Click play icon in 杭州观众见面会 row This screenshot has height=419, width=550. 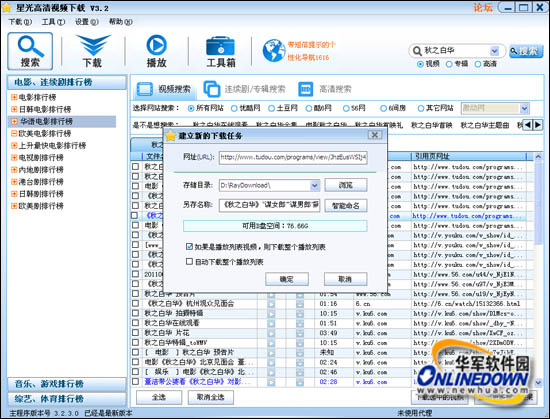271,304
